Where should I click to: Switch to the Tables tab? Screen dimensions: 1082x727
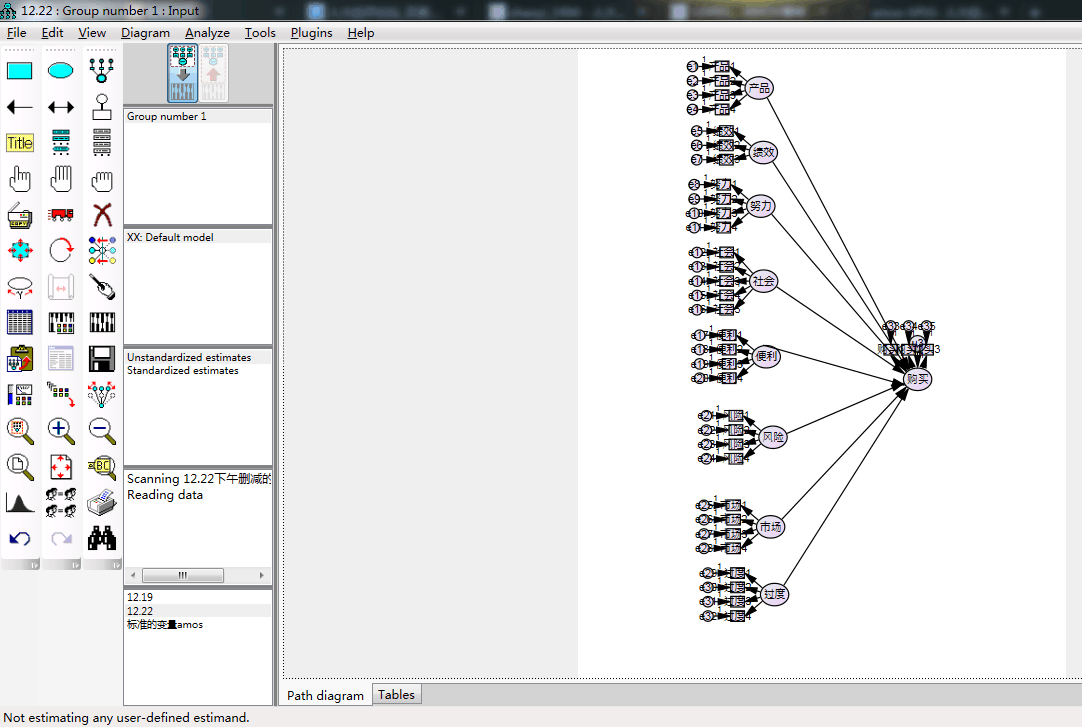(396, 695)
